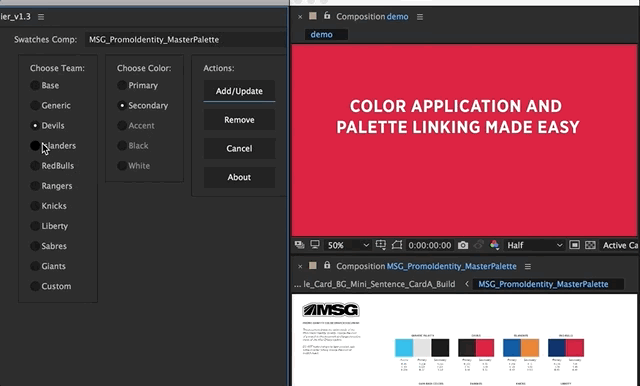640x386 pixels.
Task: Click the flowchart back arrow chevron
Action: coord(467,284)
